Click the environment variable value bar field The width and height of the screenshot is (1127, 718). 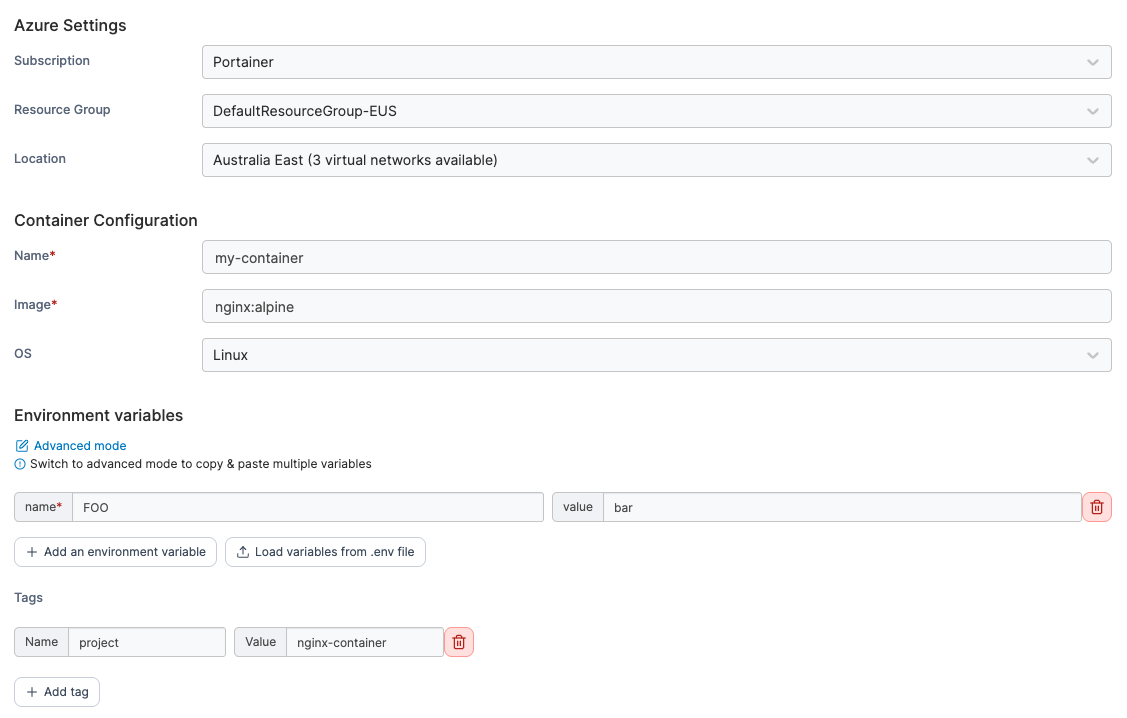click(842, 507)
